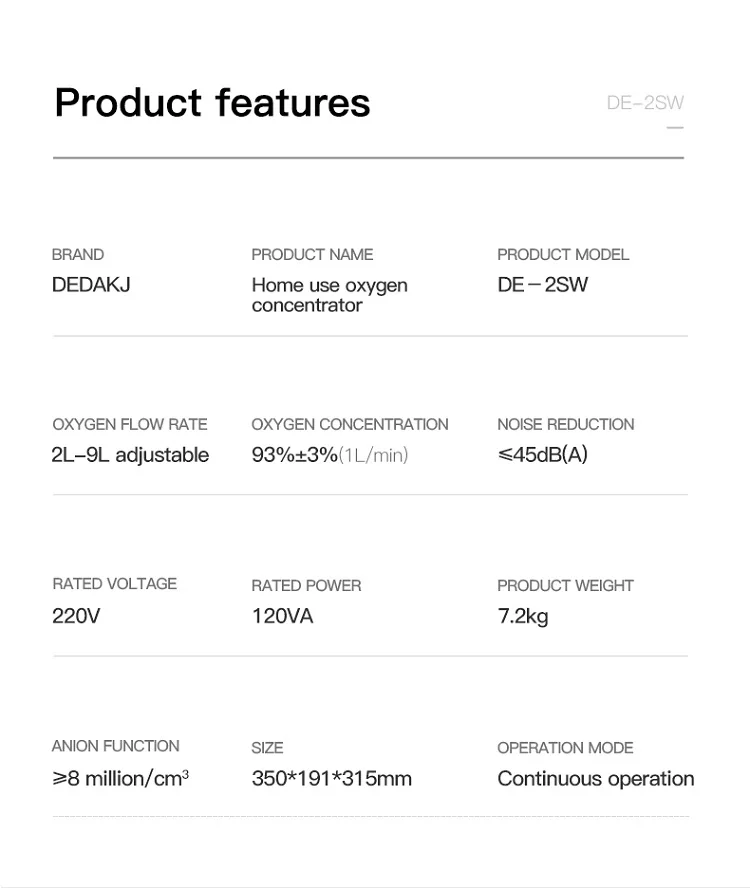
Task: Click the DE-2SW label in top corner
Action: tap(645, 103)
